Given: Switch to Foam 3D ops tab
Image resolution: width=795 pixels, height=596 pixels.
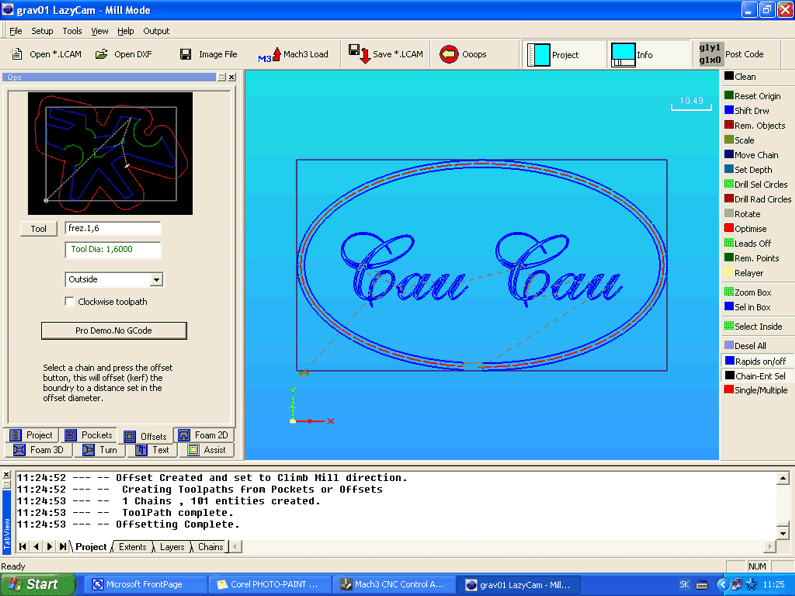Looking at the screenshot, I should pos(39,450).
